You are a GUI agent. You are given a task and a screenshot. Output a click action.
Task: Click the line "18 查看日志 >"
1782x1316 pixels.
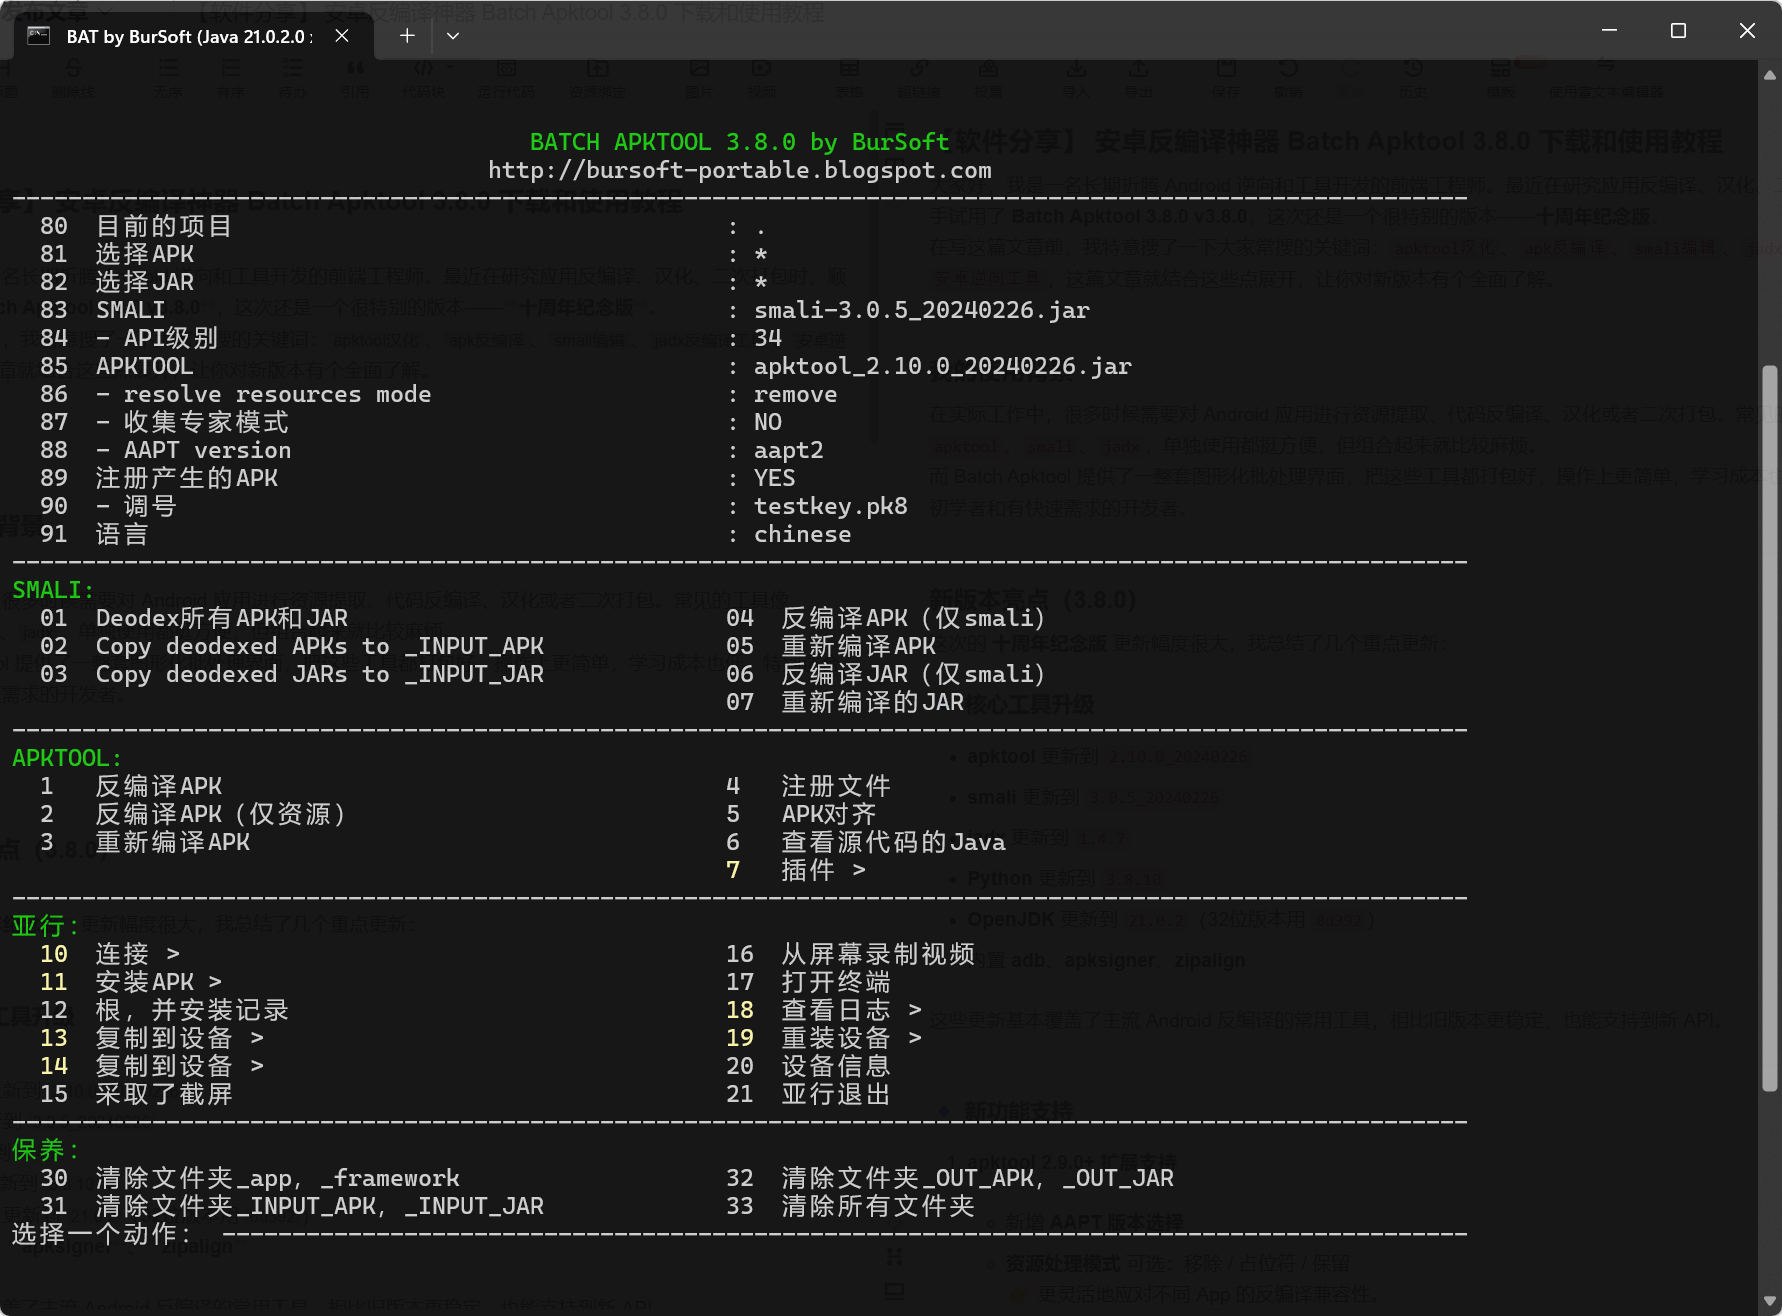[824, 1010]
